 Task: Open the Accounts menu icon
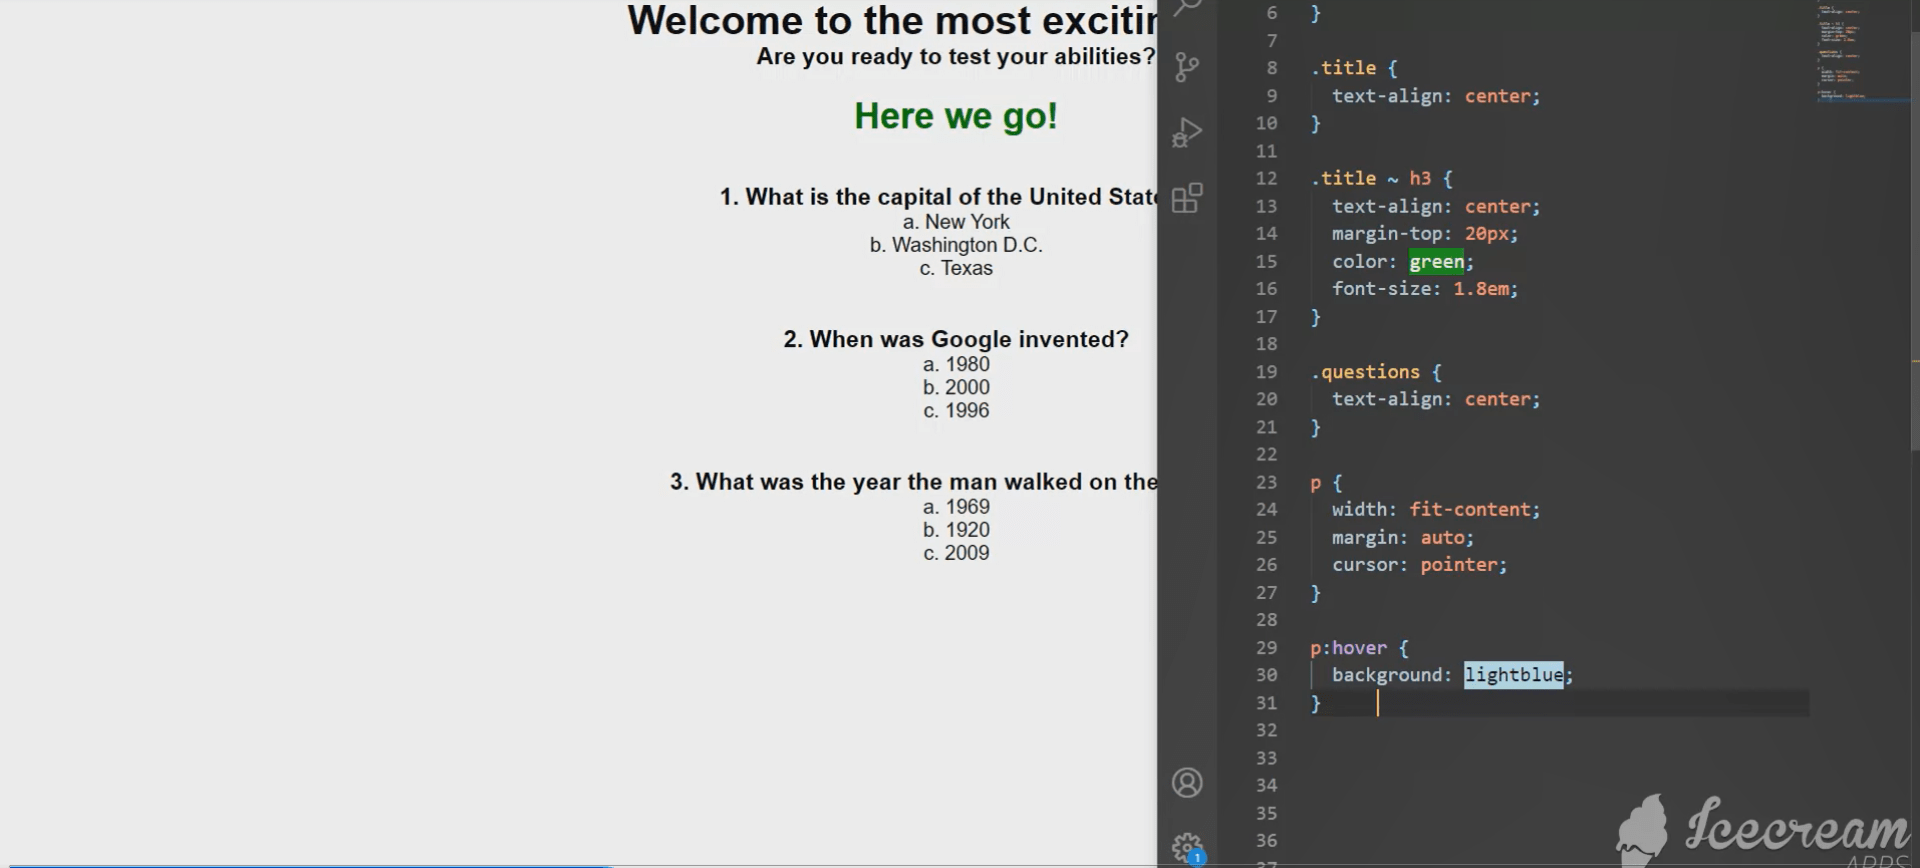click(x=1187, y=782)
